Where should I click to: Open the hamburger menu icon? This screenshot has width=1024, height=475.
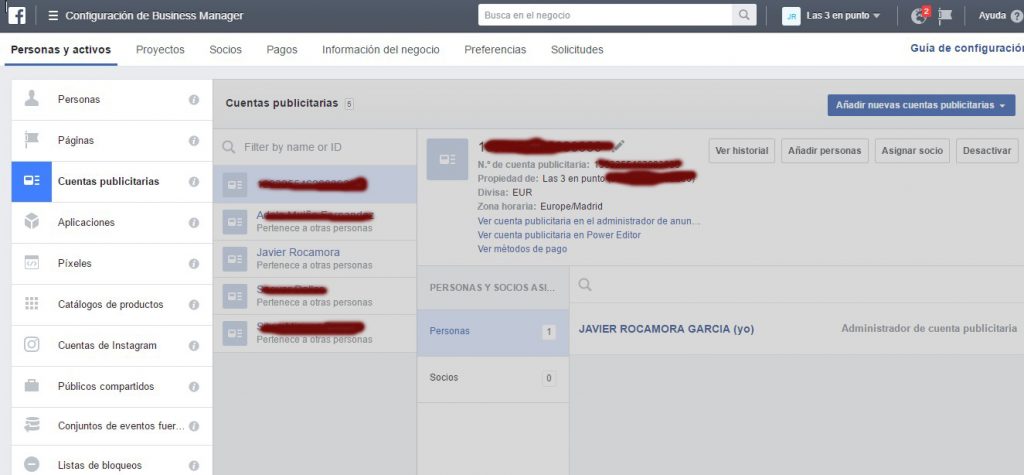[53, 16]
